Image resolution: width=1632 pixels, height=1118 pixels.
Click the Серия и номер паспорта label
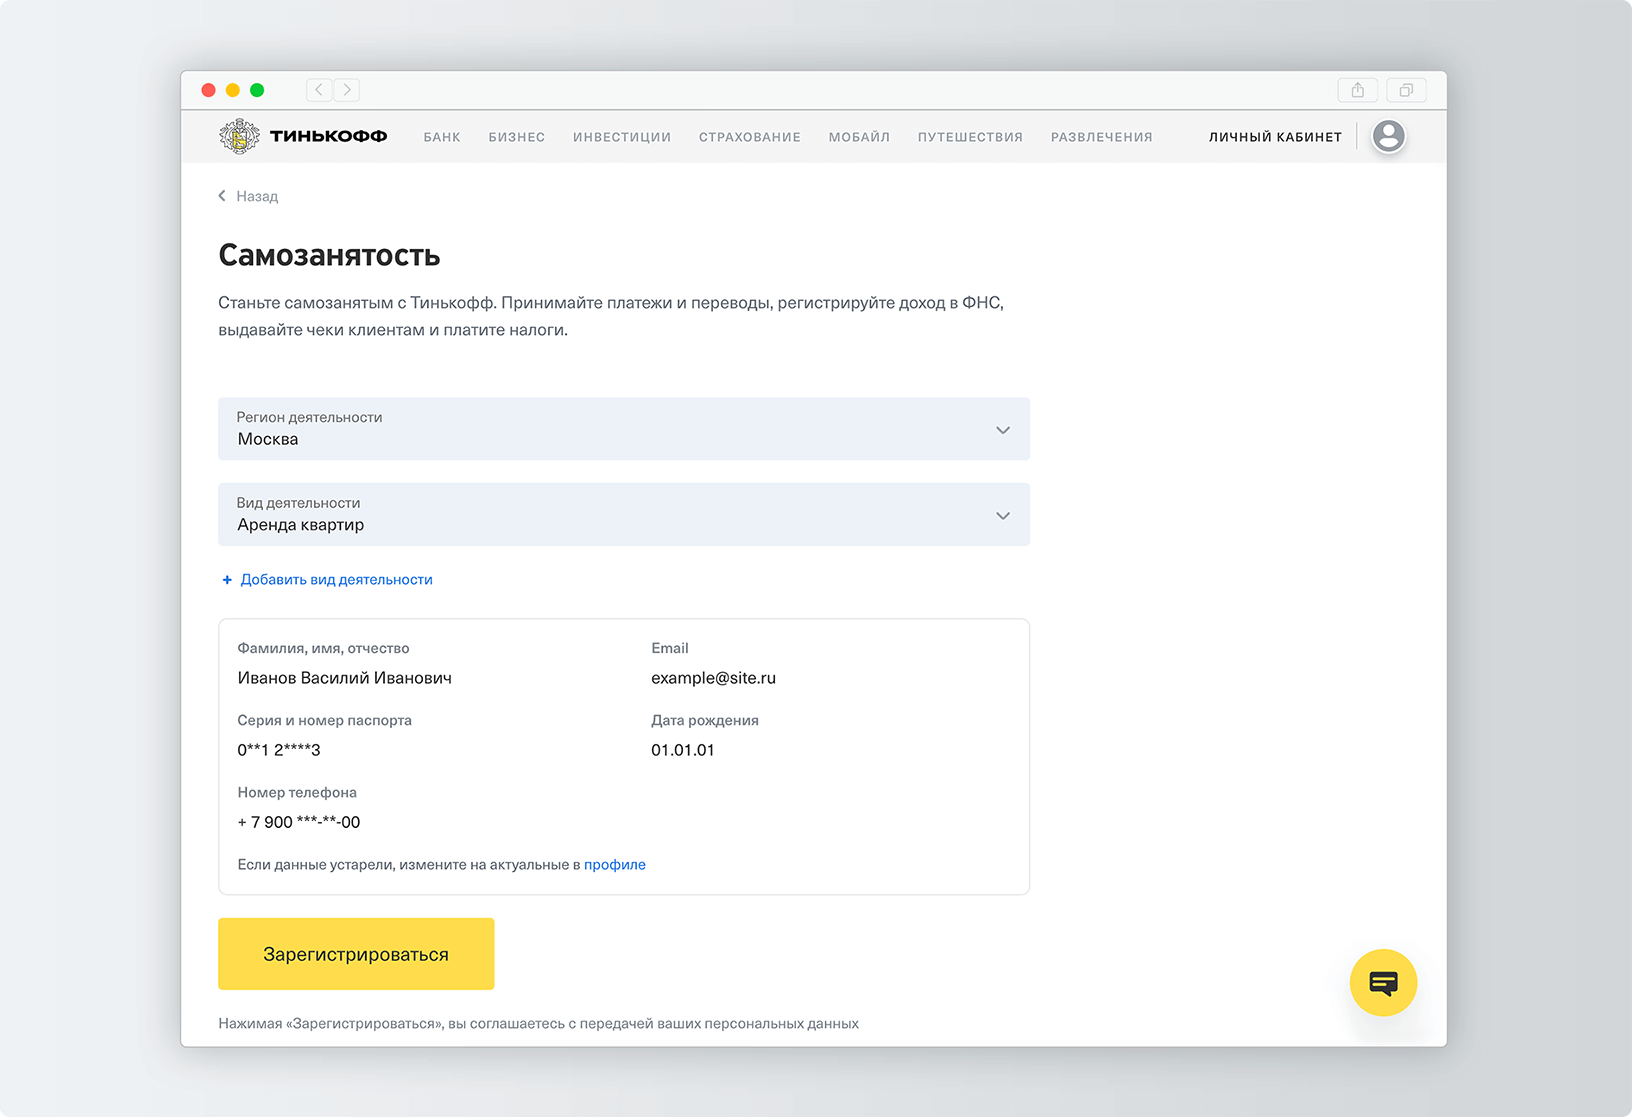click(x=325, y=720)
